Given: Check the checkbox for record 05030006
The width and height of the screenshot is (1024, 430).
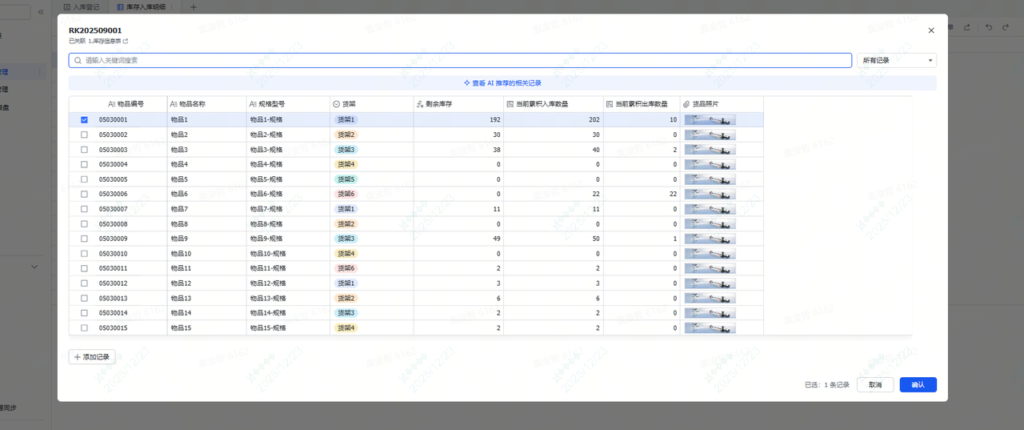Looking at the screenshot, I should [84, 194].
